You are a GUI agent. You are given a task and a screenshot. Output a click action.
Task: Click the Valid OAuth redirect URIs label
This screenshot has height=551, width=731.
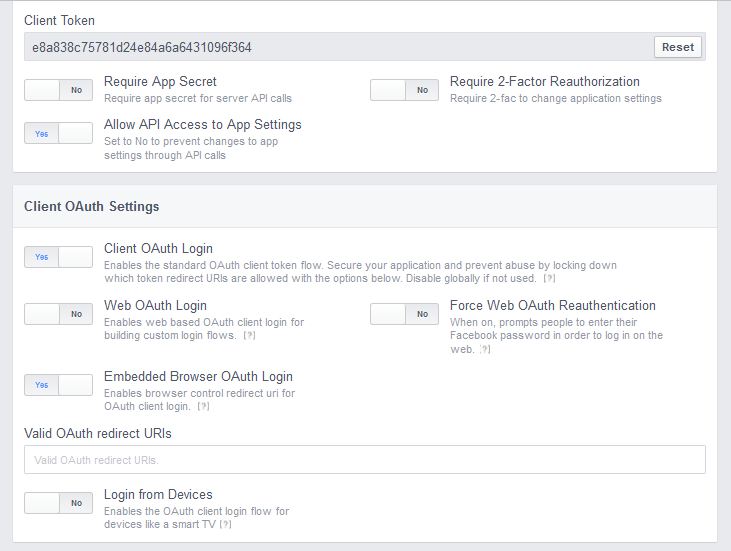[x=98, y=434]
